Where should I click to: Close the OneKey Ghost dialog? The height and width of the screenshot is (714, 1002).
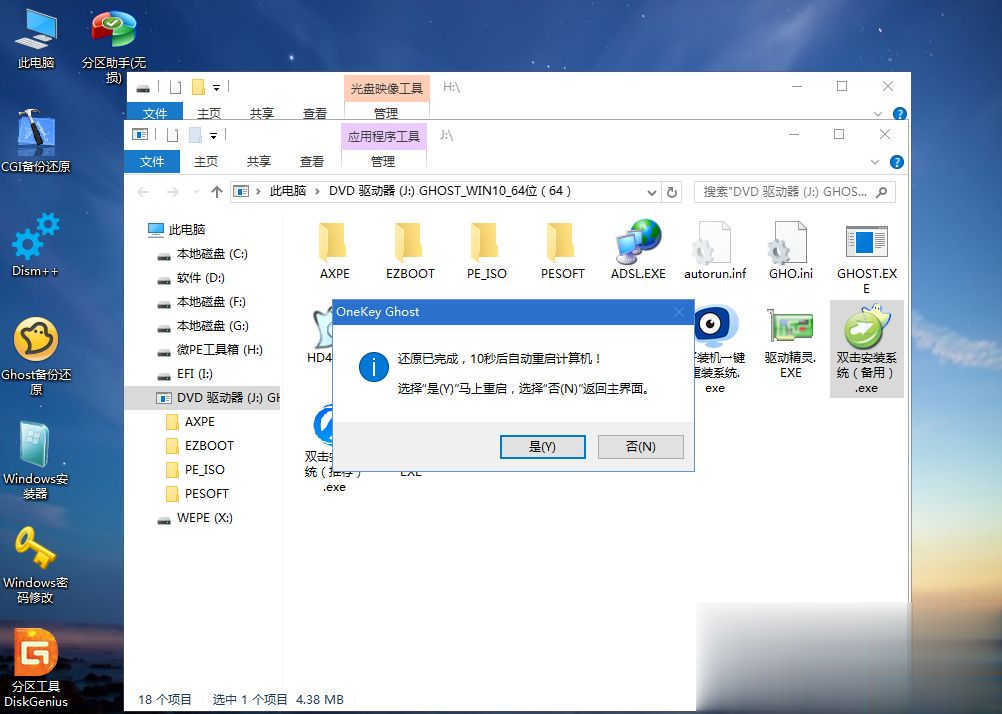click(679, 312)
